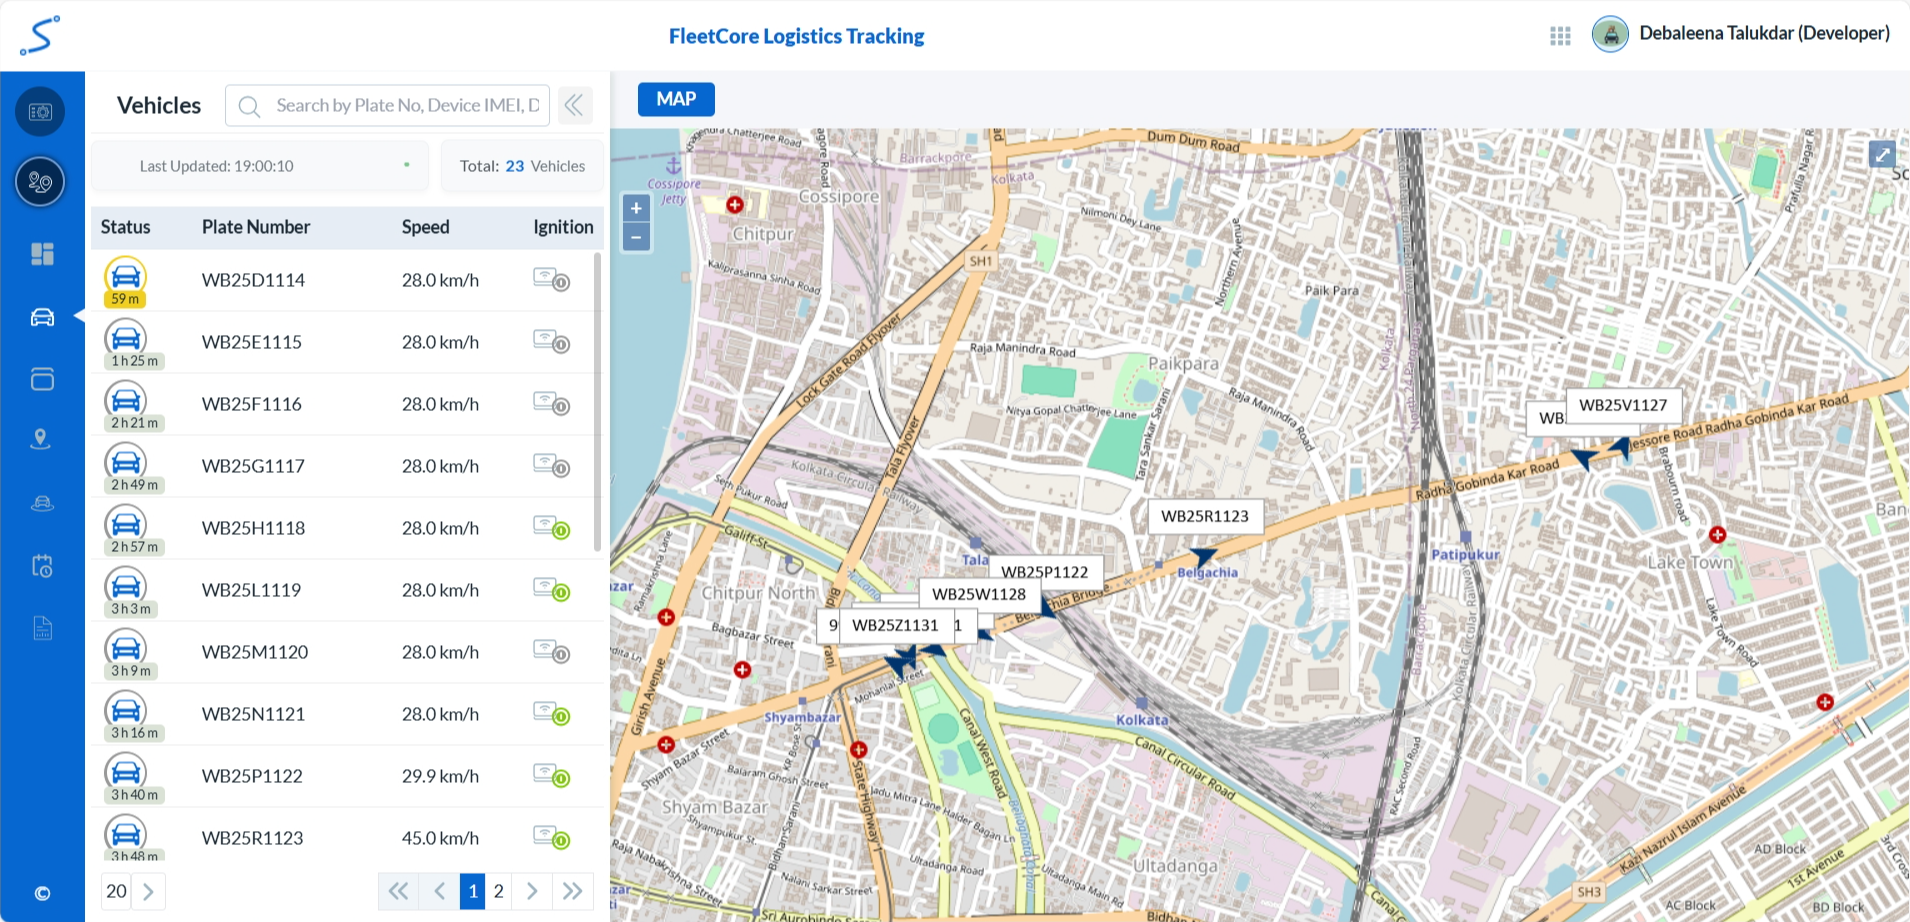The image size is (1910, 922).
Task: Toggle ignition indicator for WB25H1118
Action: pos(551,528)
